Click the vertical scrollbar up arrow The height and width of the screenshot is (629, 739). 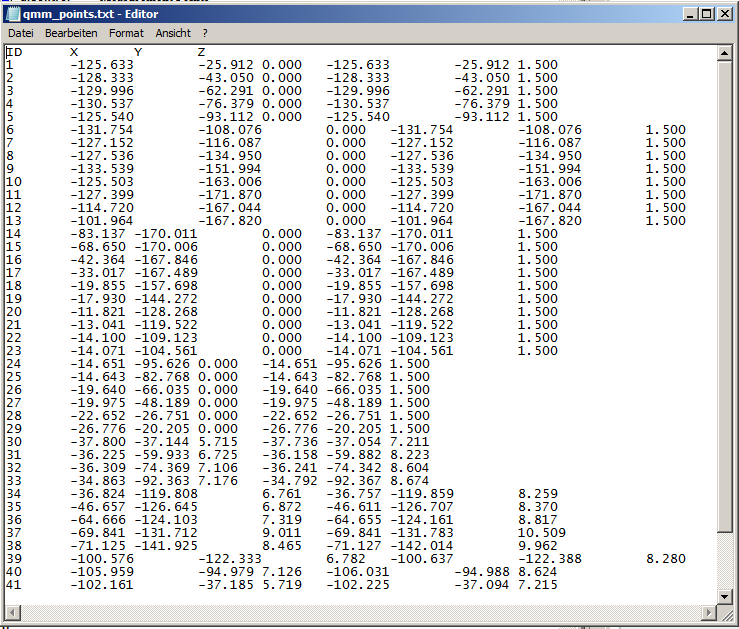pos(725,52)
